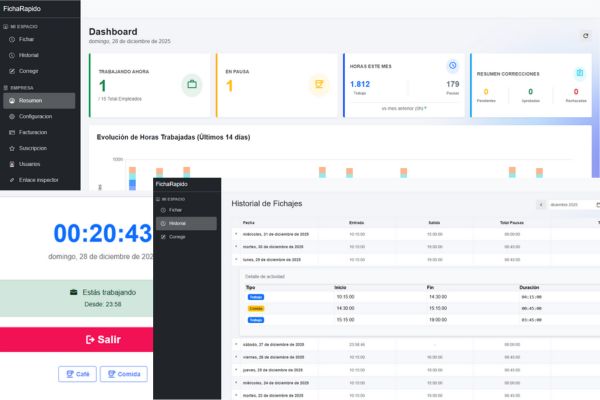Collapse the lunes 29 de diciembre row
Screen dimensions: 600x400
coord(236,259)
